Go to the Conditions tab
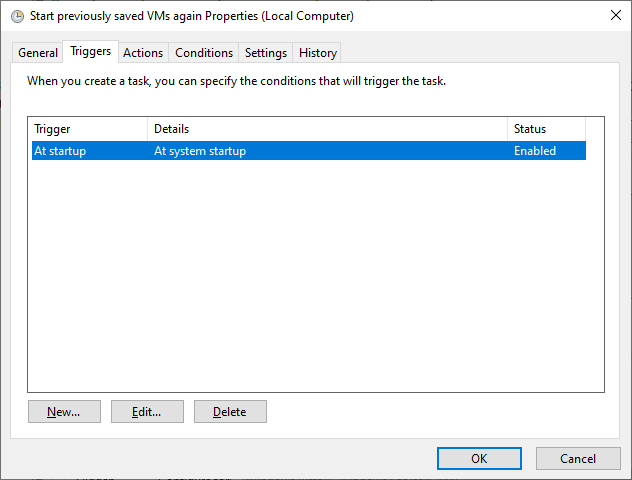Screen dimensions: 632x480 [204, 53]
